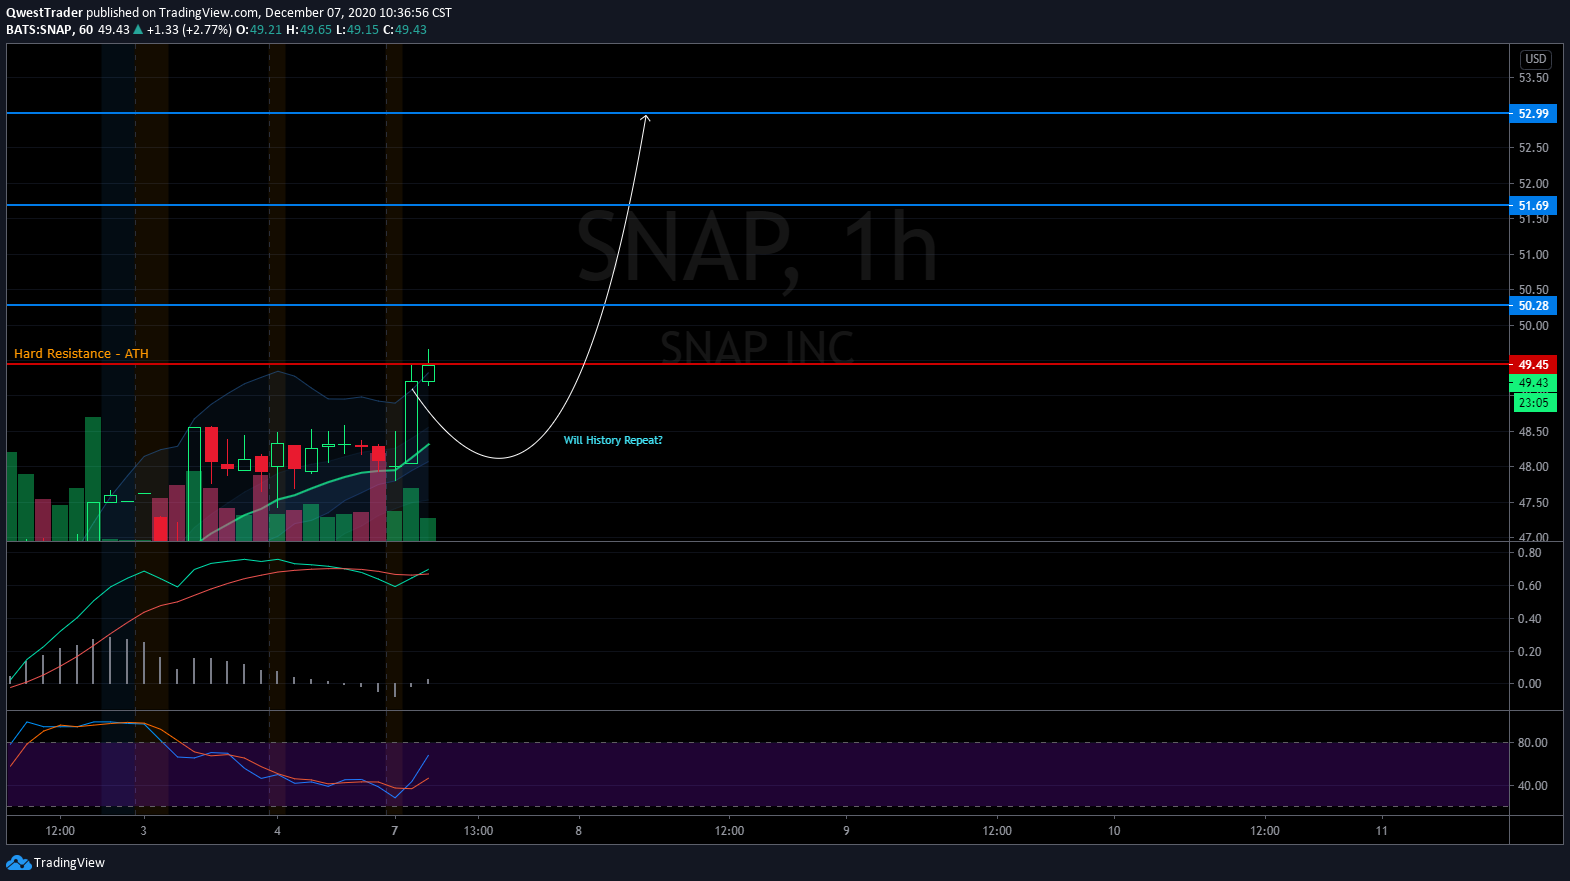
Task: Select the 50.28 blue price label
Action: (x=1533, y=306)
